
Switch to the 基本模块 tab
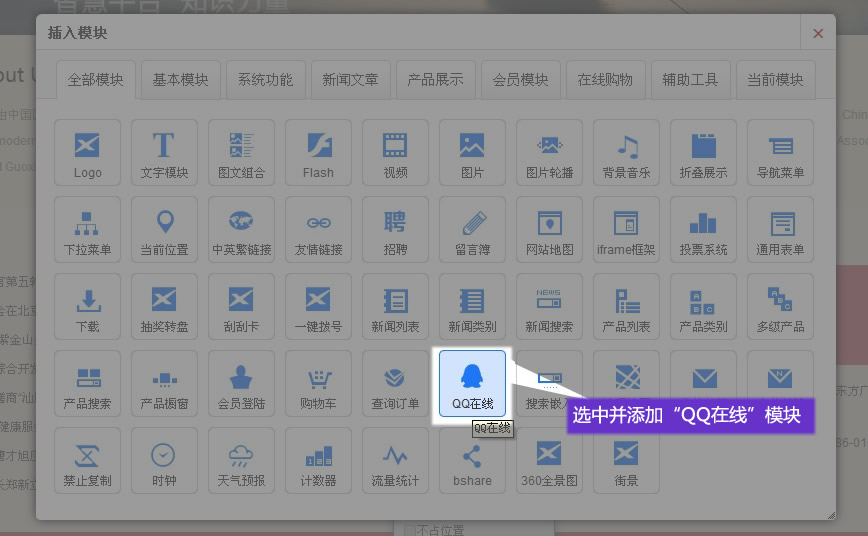[x=180, y=80]
